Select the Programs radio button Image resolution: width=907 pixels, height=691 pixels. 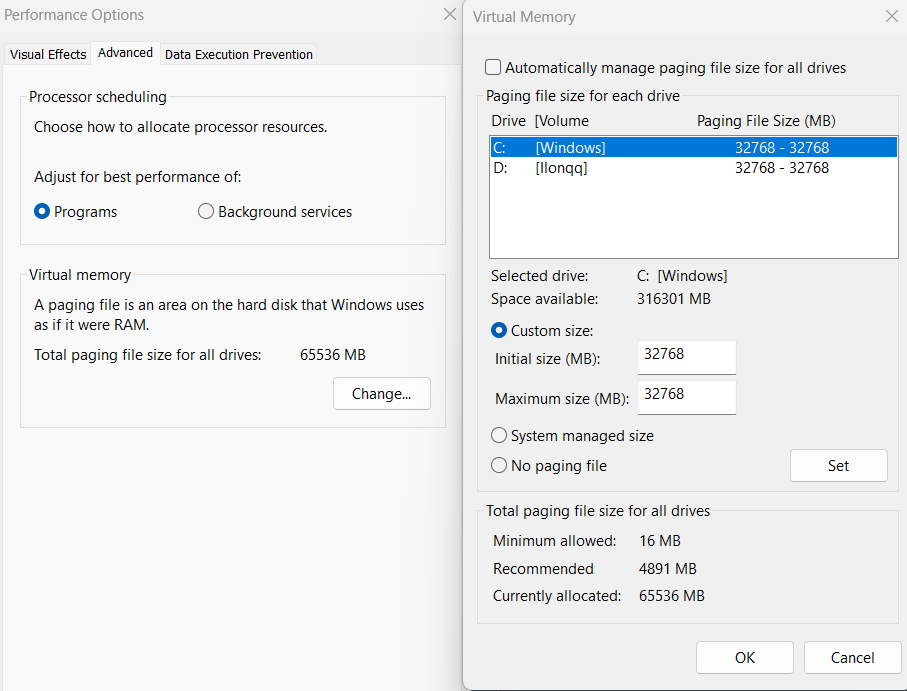click(x=42, y=212)
